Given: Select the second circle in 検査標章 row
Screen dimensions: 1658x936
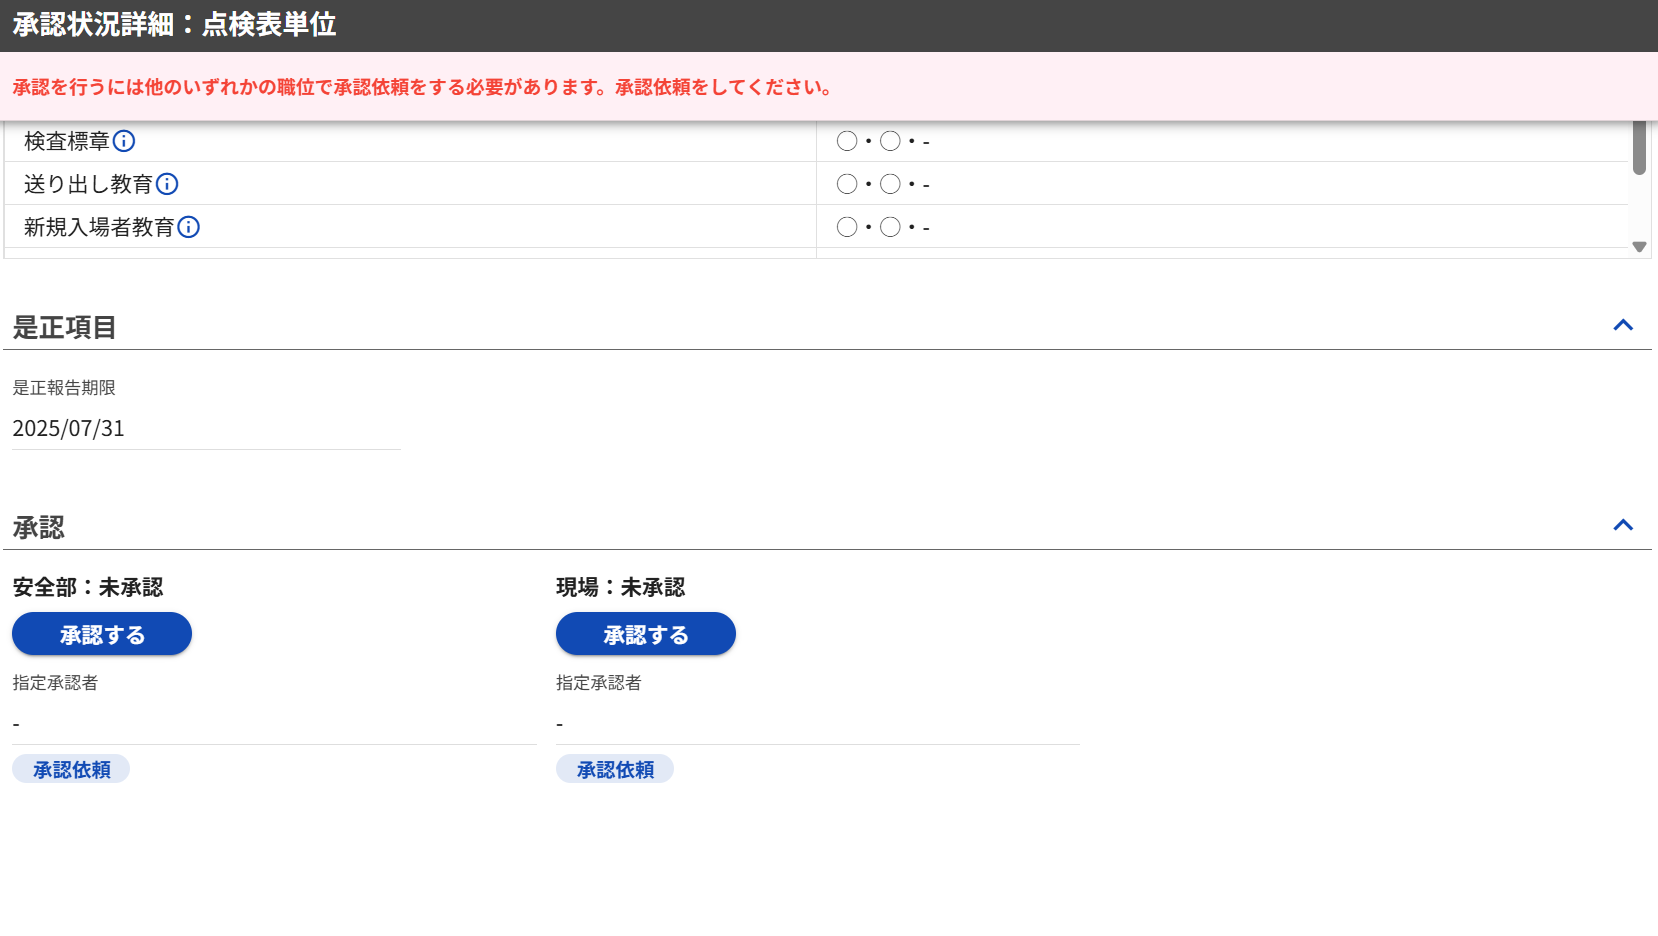Looking at the screenshot, I should (890, 141).
